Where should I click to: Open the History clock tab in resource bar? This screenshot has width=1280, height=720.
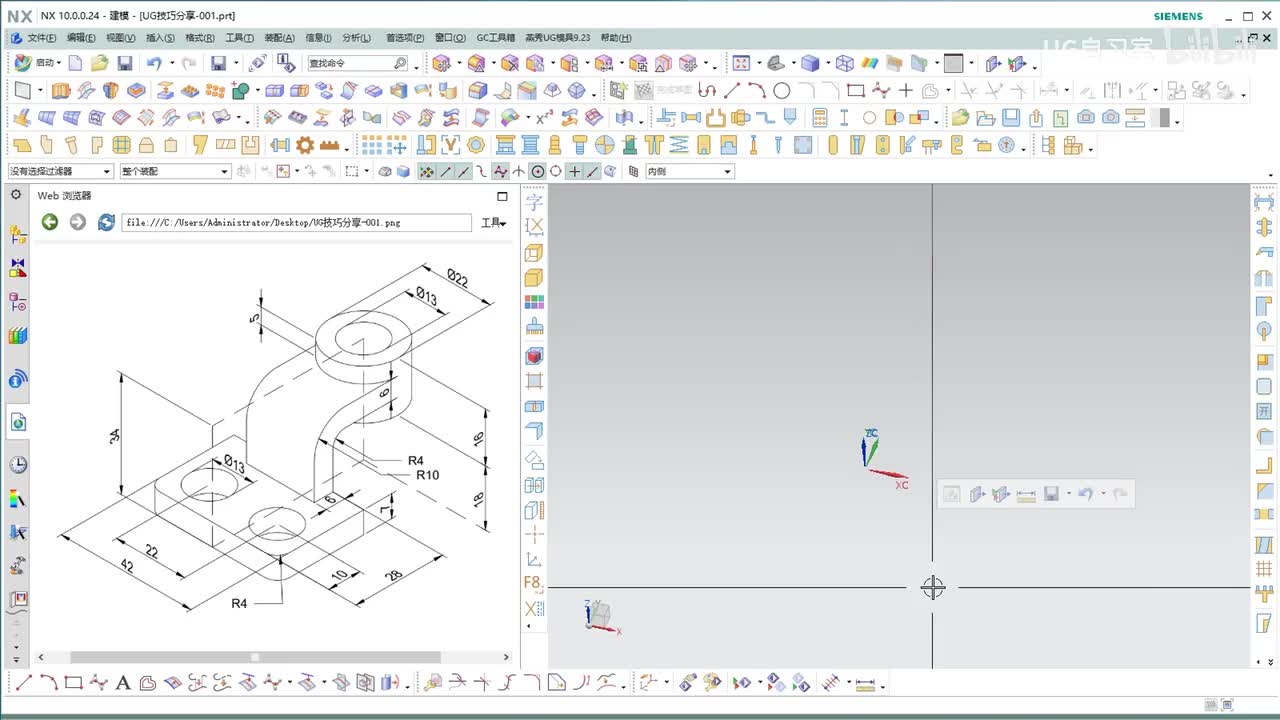18,465
